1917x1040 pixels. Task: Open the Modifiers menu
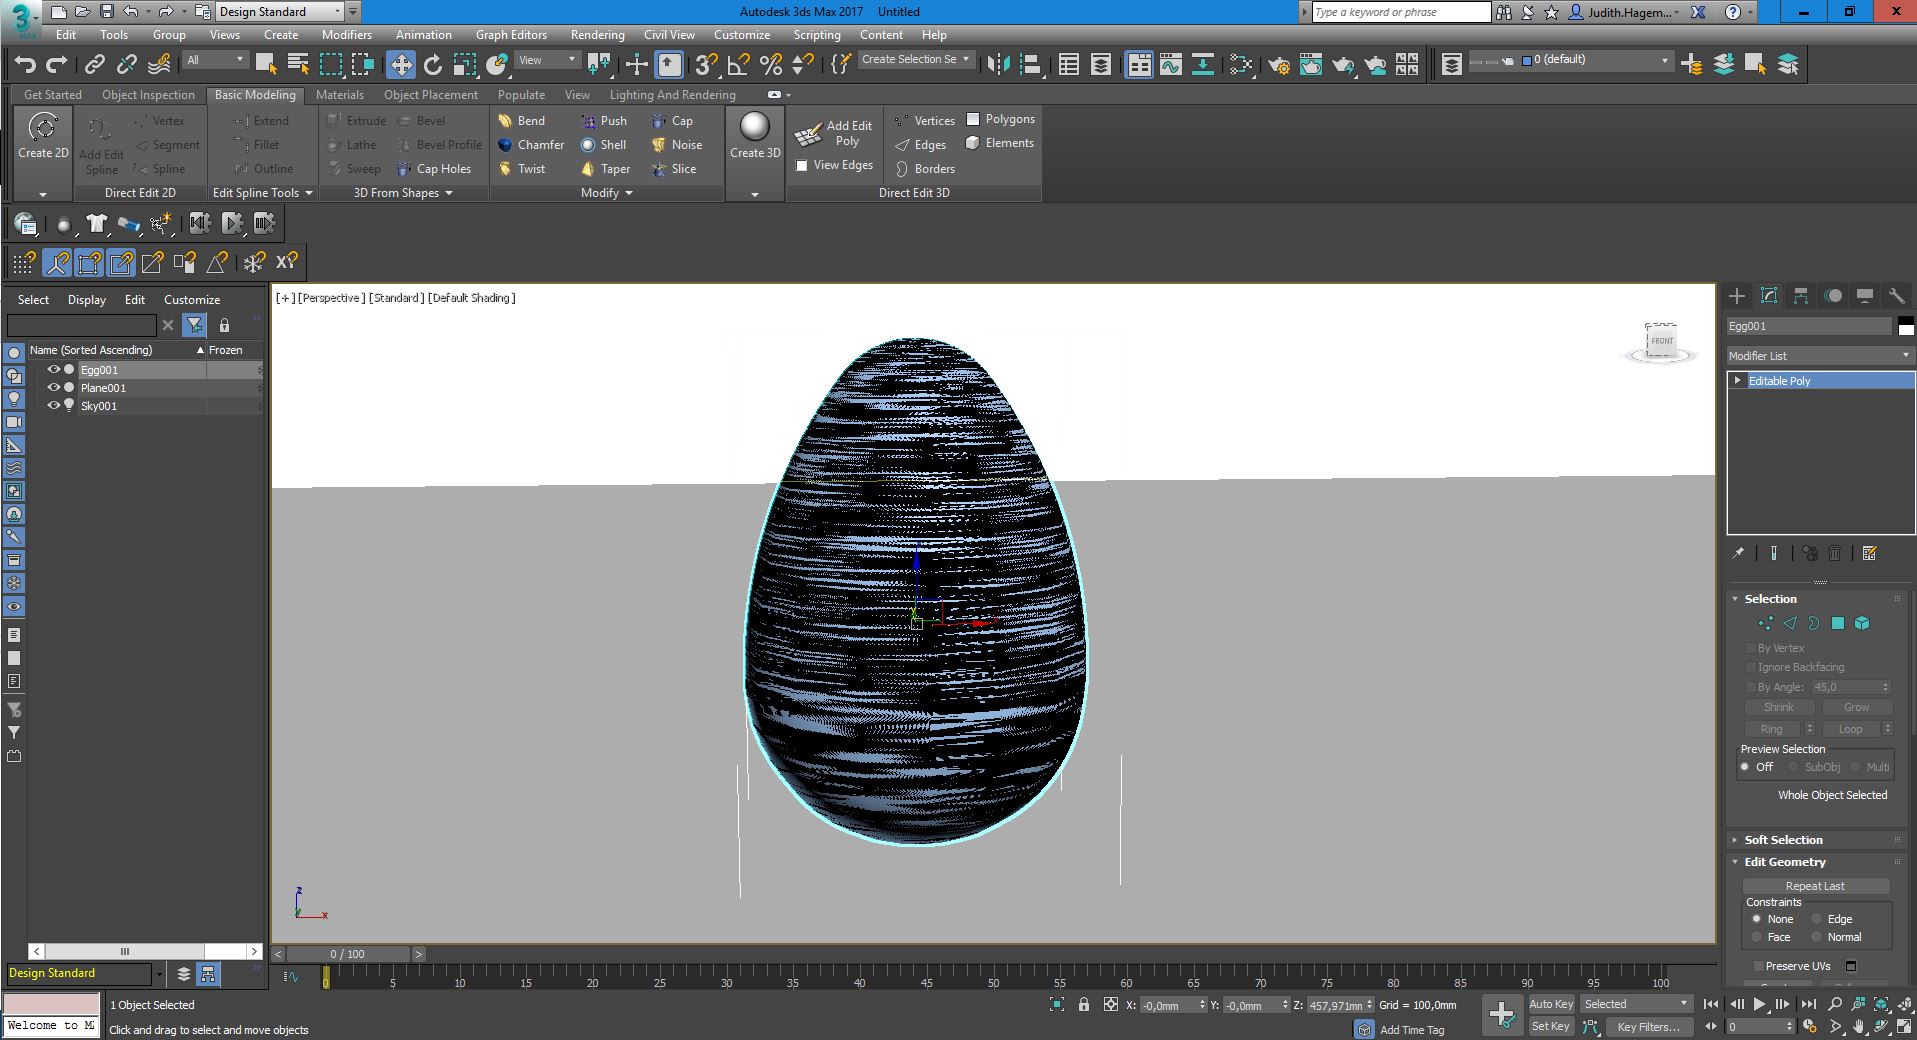click(347, 34)
